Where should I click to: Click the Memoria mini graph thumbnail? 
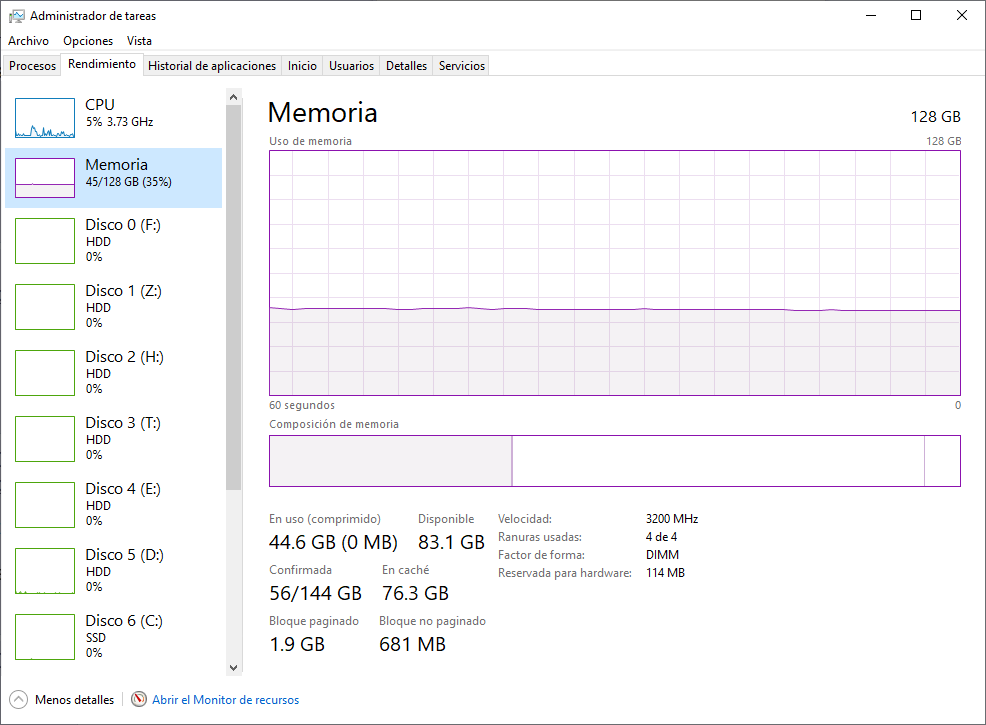click(45, 178)
